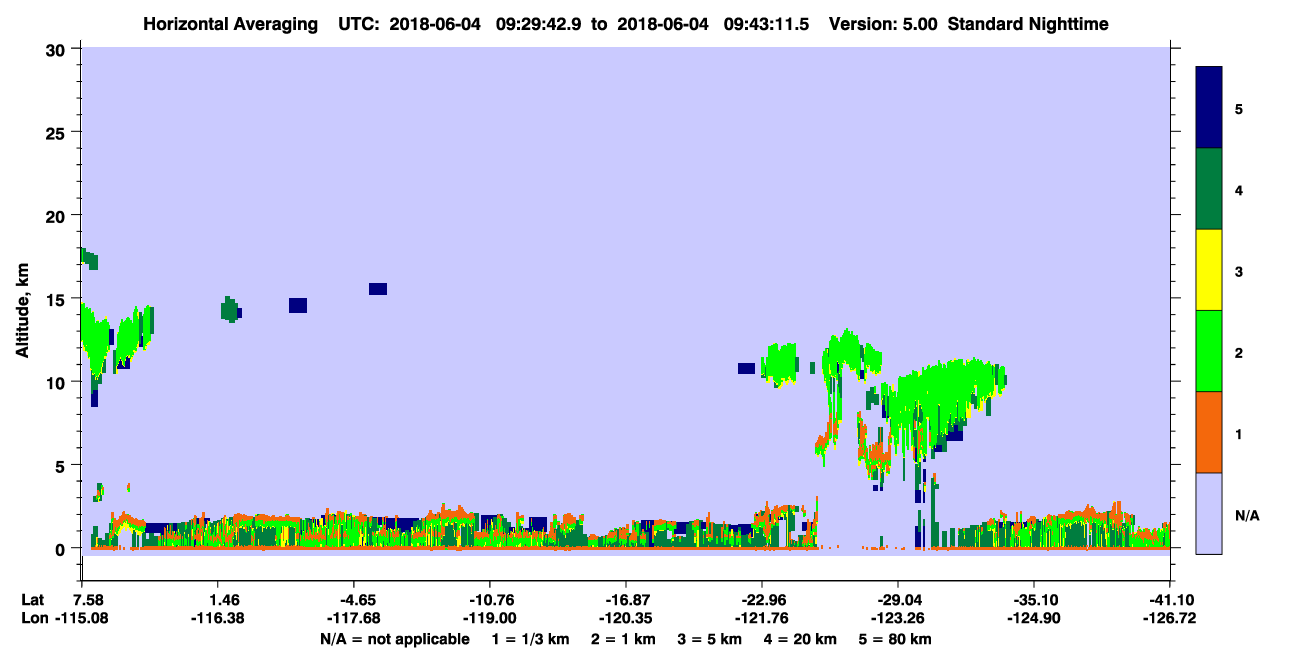This screenshot has width=1300, height=667.
Task: Click the orange colorbar segment labeled 1
Action: (1209, 432)
